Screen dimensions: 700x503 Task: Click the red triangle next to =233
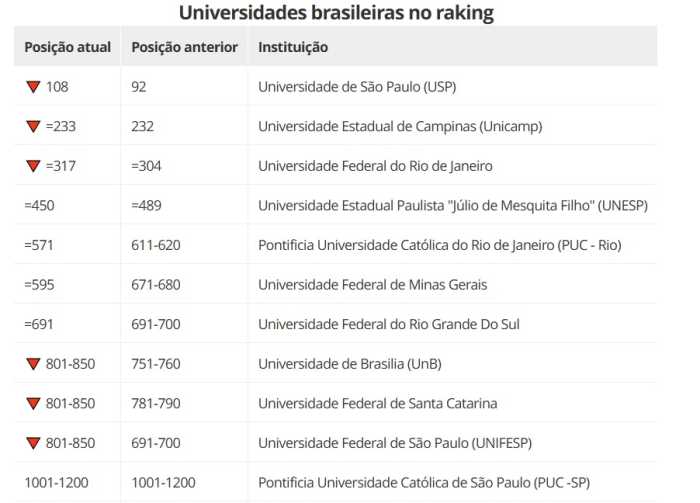tap(33, 126)
